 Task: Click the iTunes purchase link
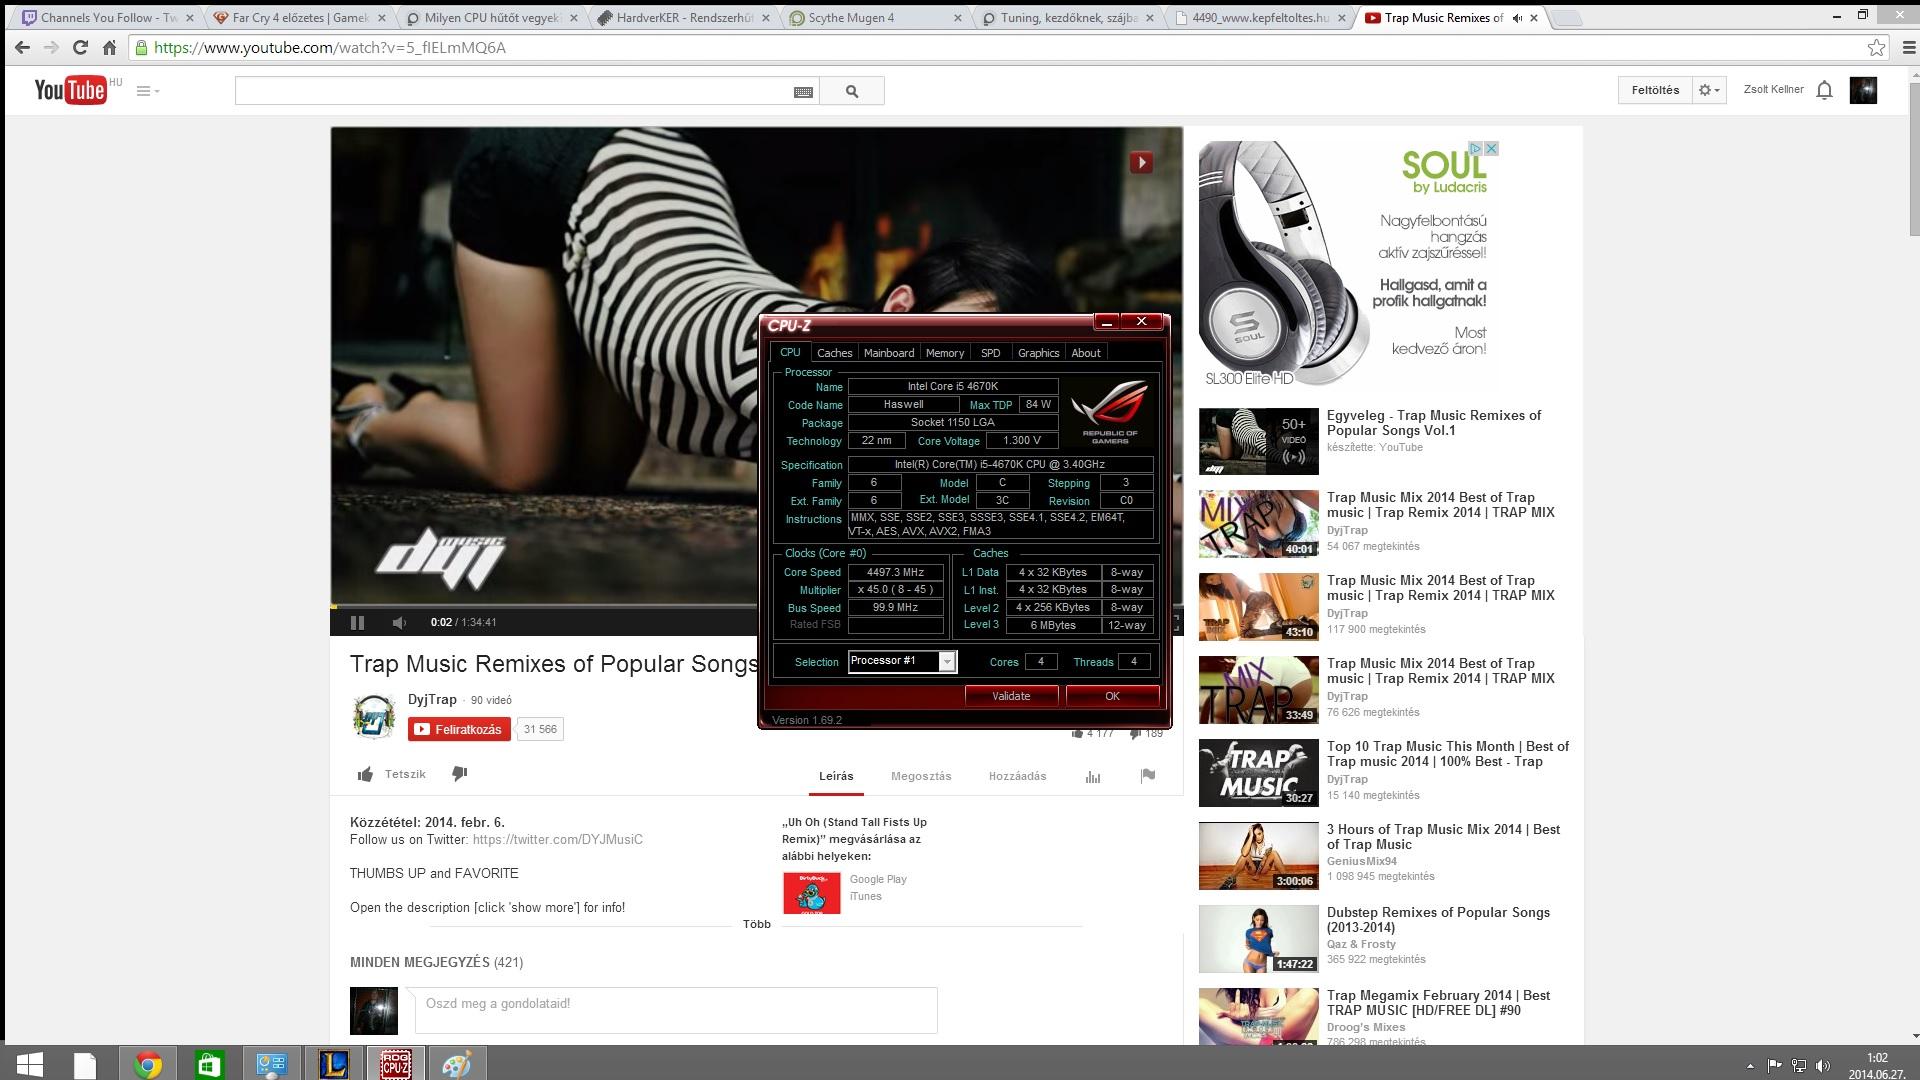coord(866,896)
